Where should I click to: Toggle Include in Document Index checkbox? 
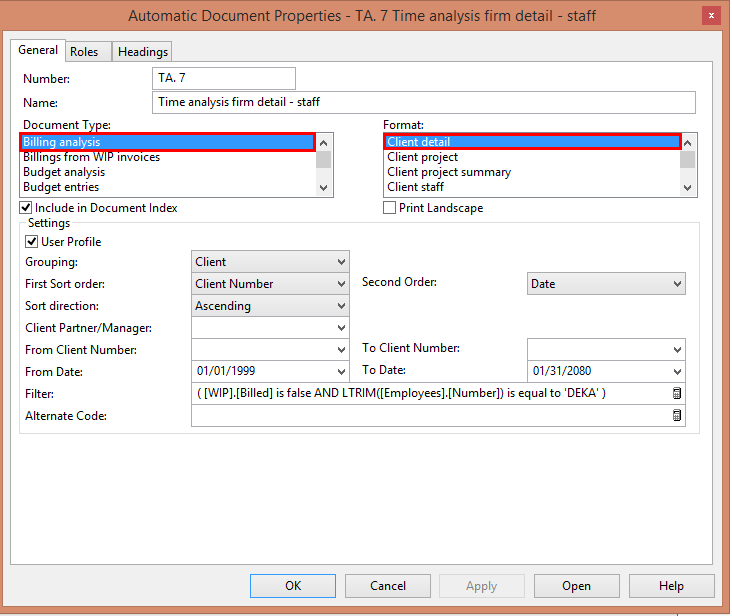click(x=26, y=208)
